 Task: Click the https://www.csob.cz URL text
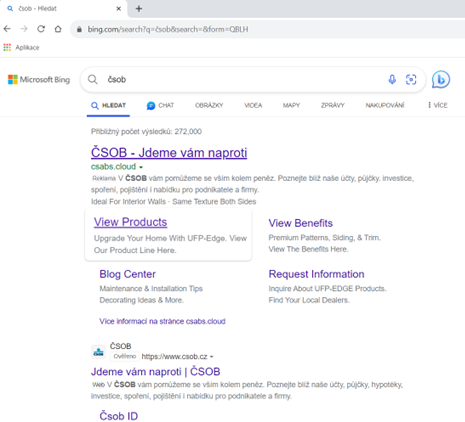(174, 357)
